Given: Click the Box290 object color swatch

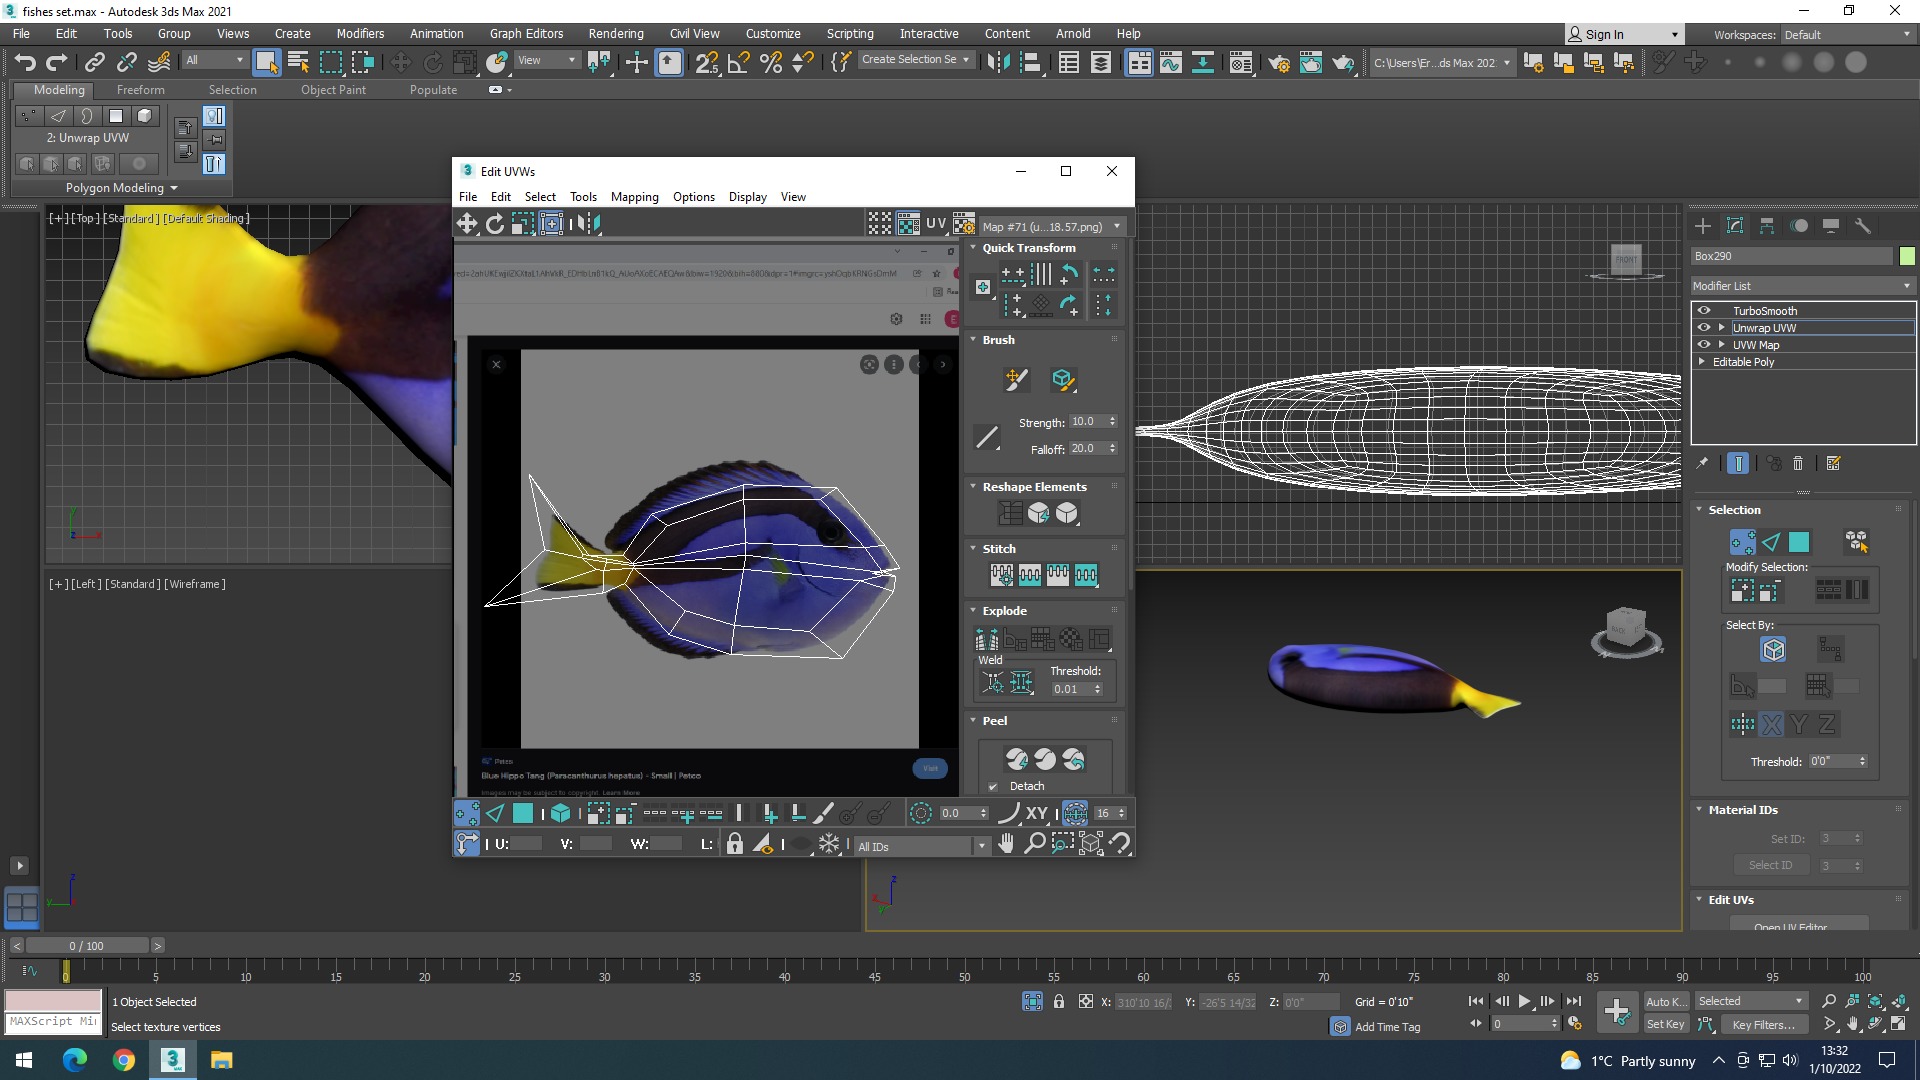Looking at the screenshot, I should click(1906, 256).
